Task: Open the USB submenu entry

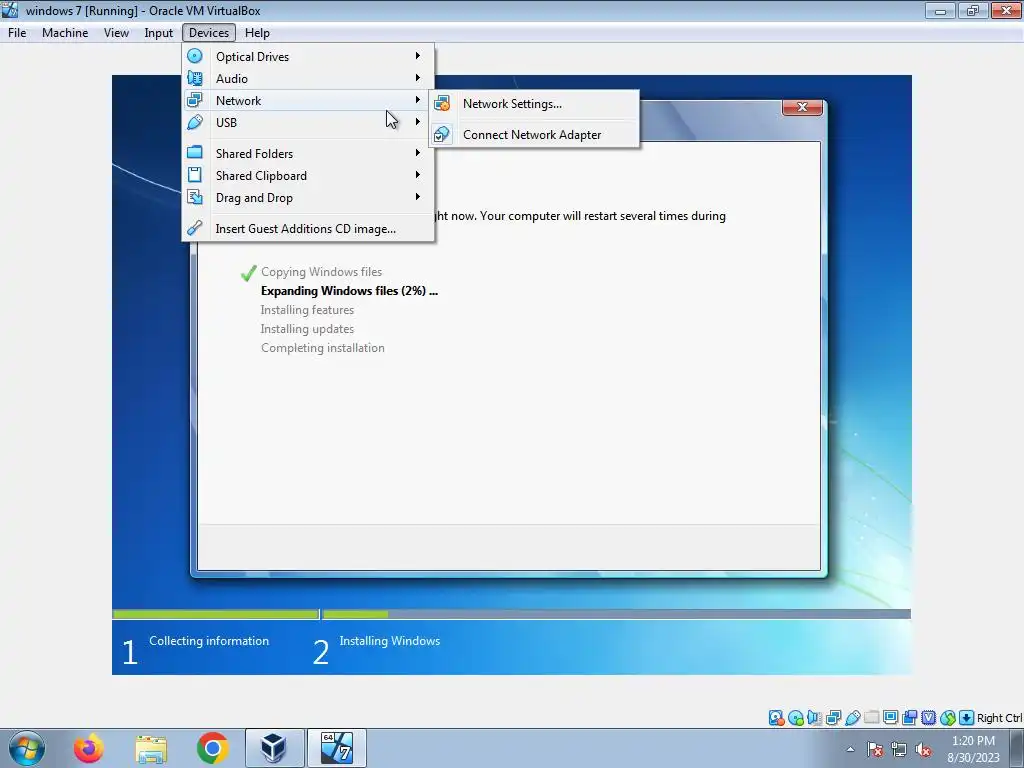Action: coord(308,122)
